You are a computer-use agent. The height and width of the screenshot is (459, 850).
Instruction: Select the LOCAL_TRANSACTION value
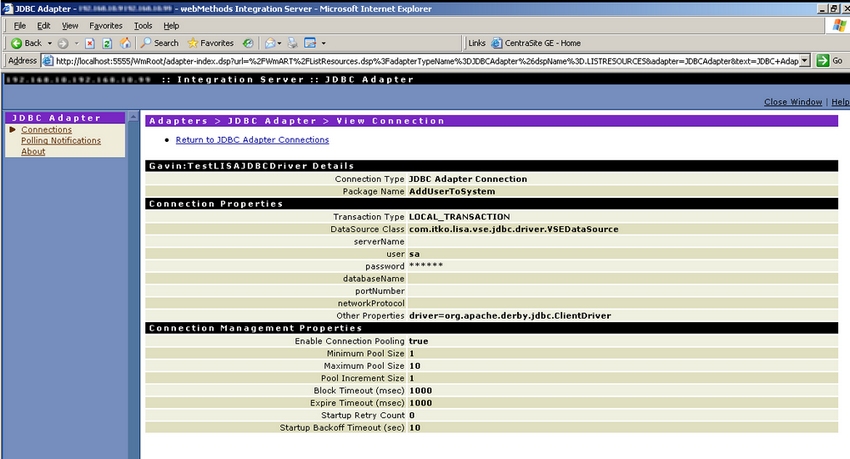(459, 216)
